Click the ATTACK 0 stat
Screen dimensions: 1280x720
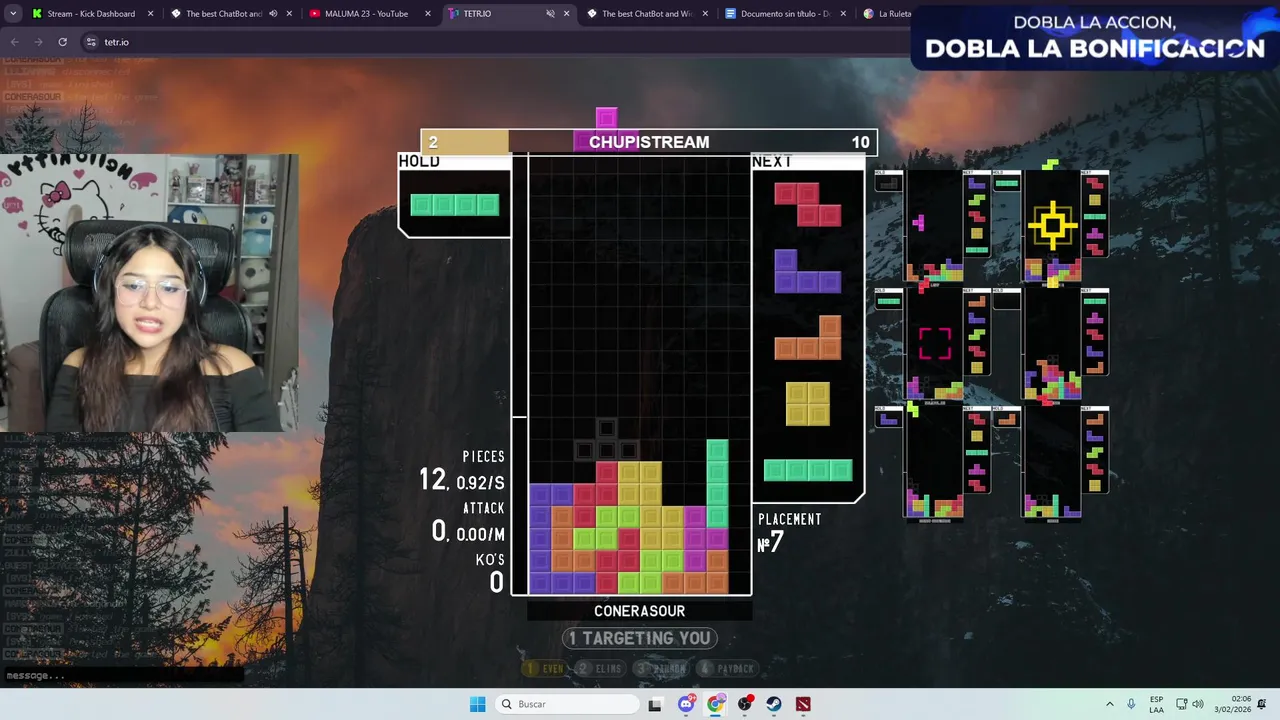point(467,522)
